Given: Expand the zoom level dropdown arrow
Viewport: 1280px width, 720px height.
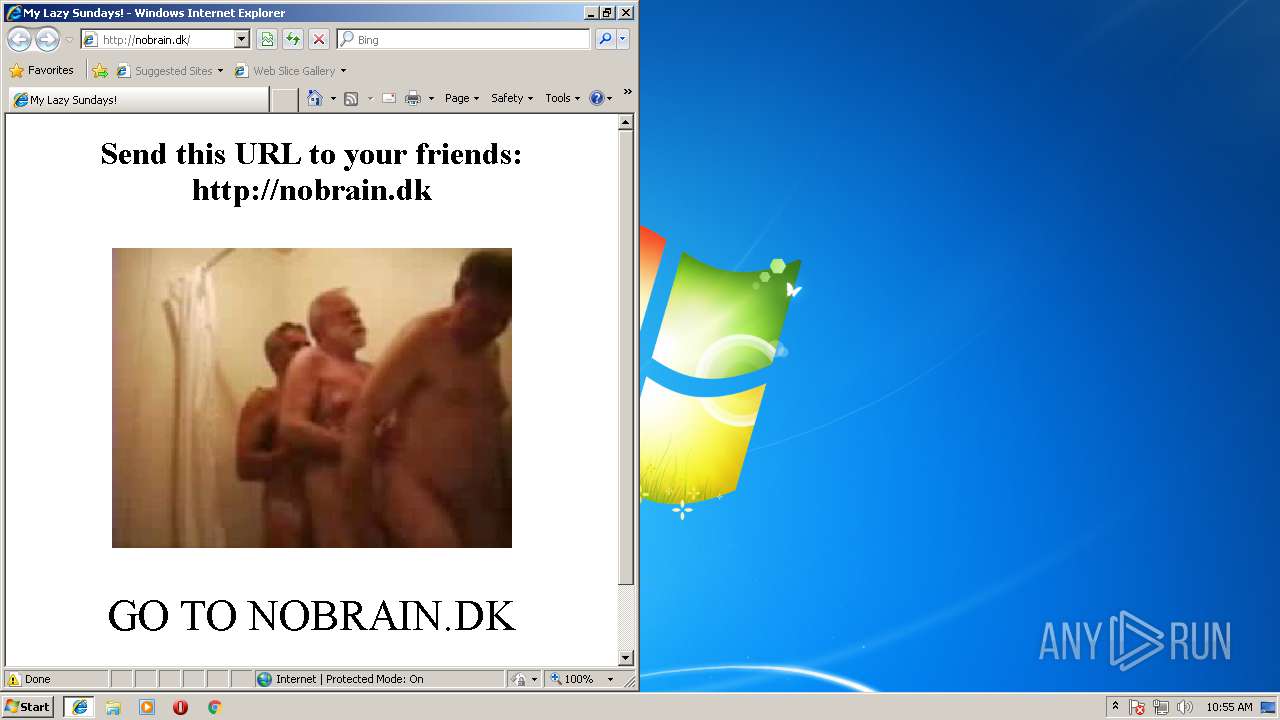Looking at the screenshot, I should (x=610, y=679).
